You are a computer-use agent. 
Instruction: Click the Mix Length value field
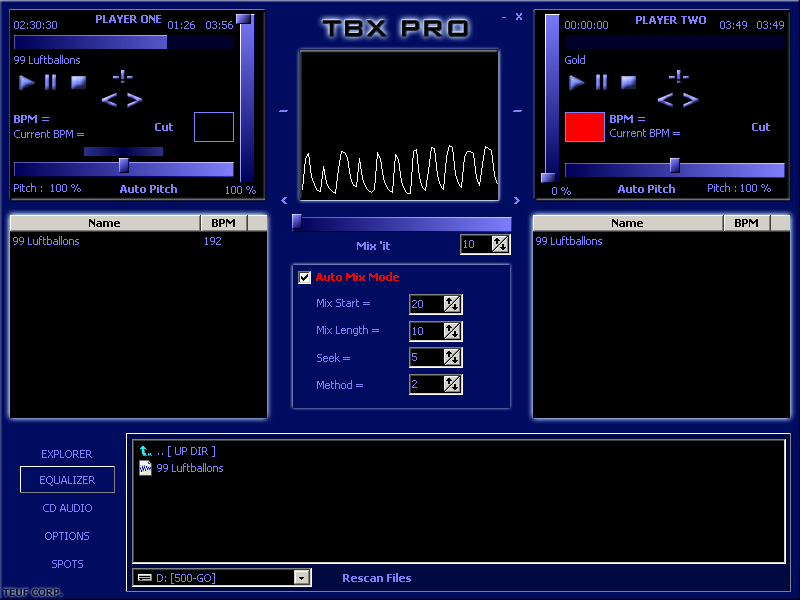[x=427, y=331]
